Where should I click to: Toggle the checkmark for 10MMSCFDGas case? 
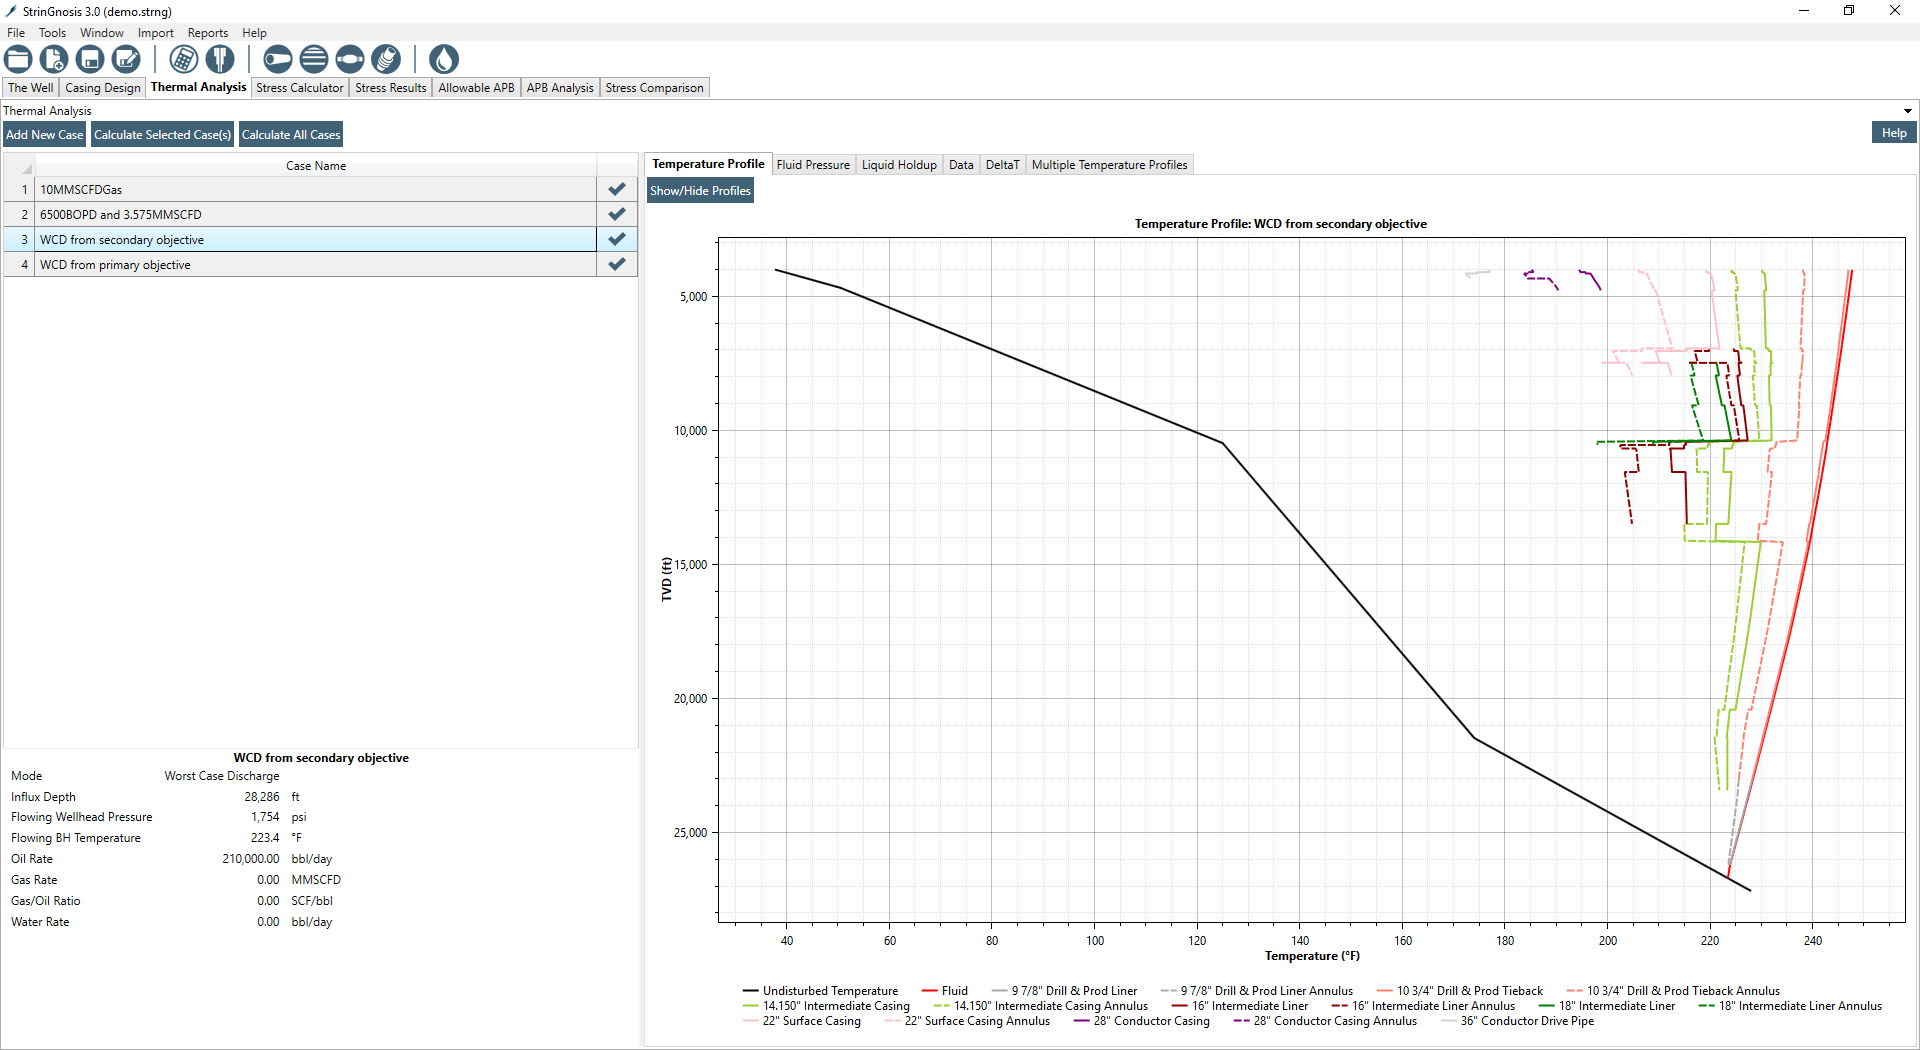[617, 189]
